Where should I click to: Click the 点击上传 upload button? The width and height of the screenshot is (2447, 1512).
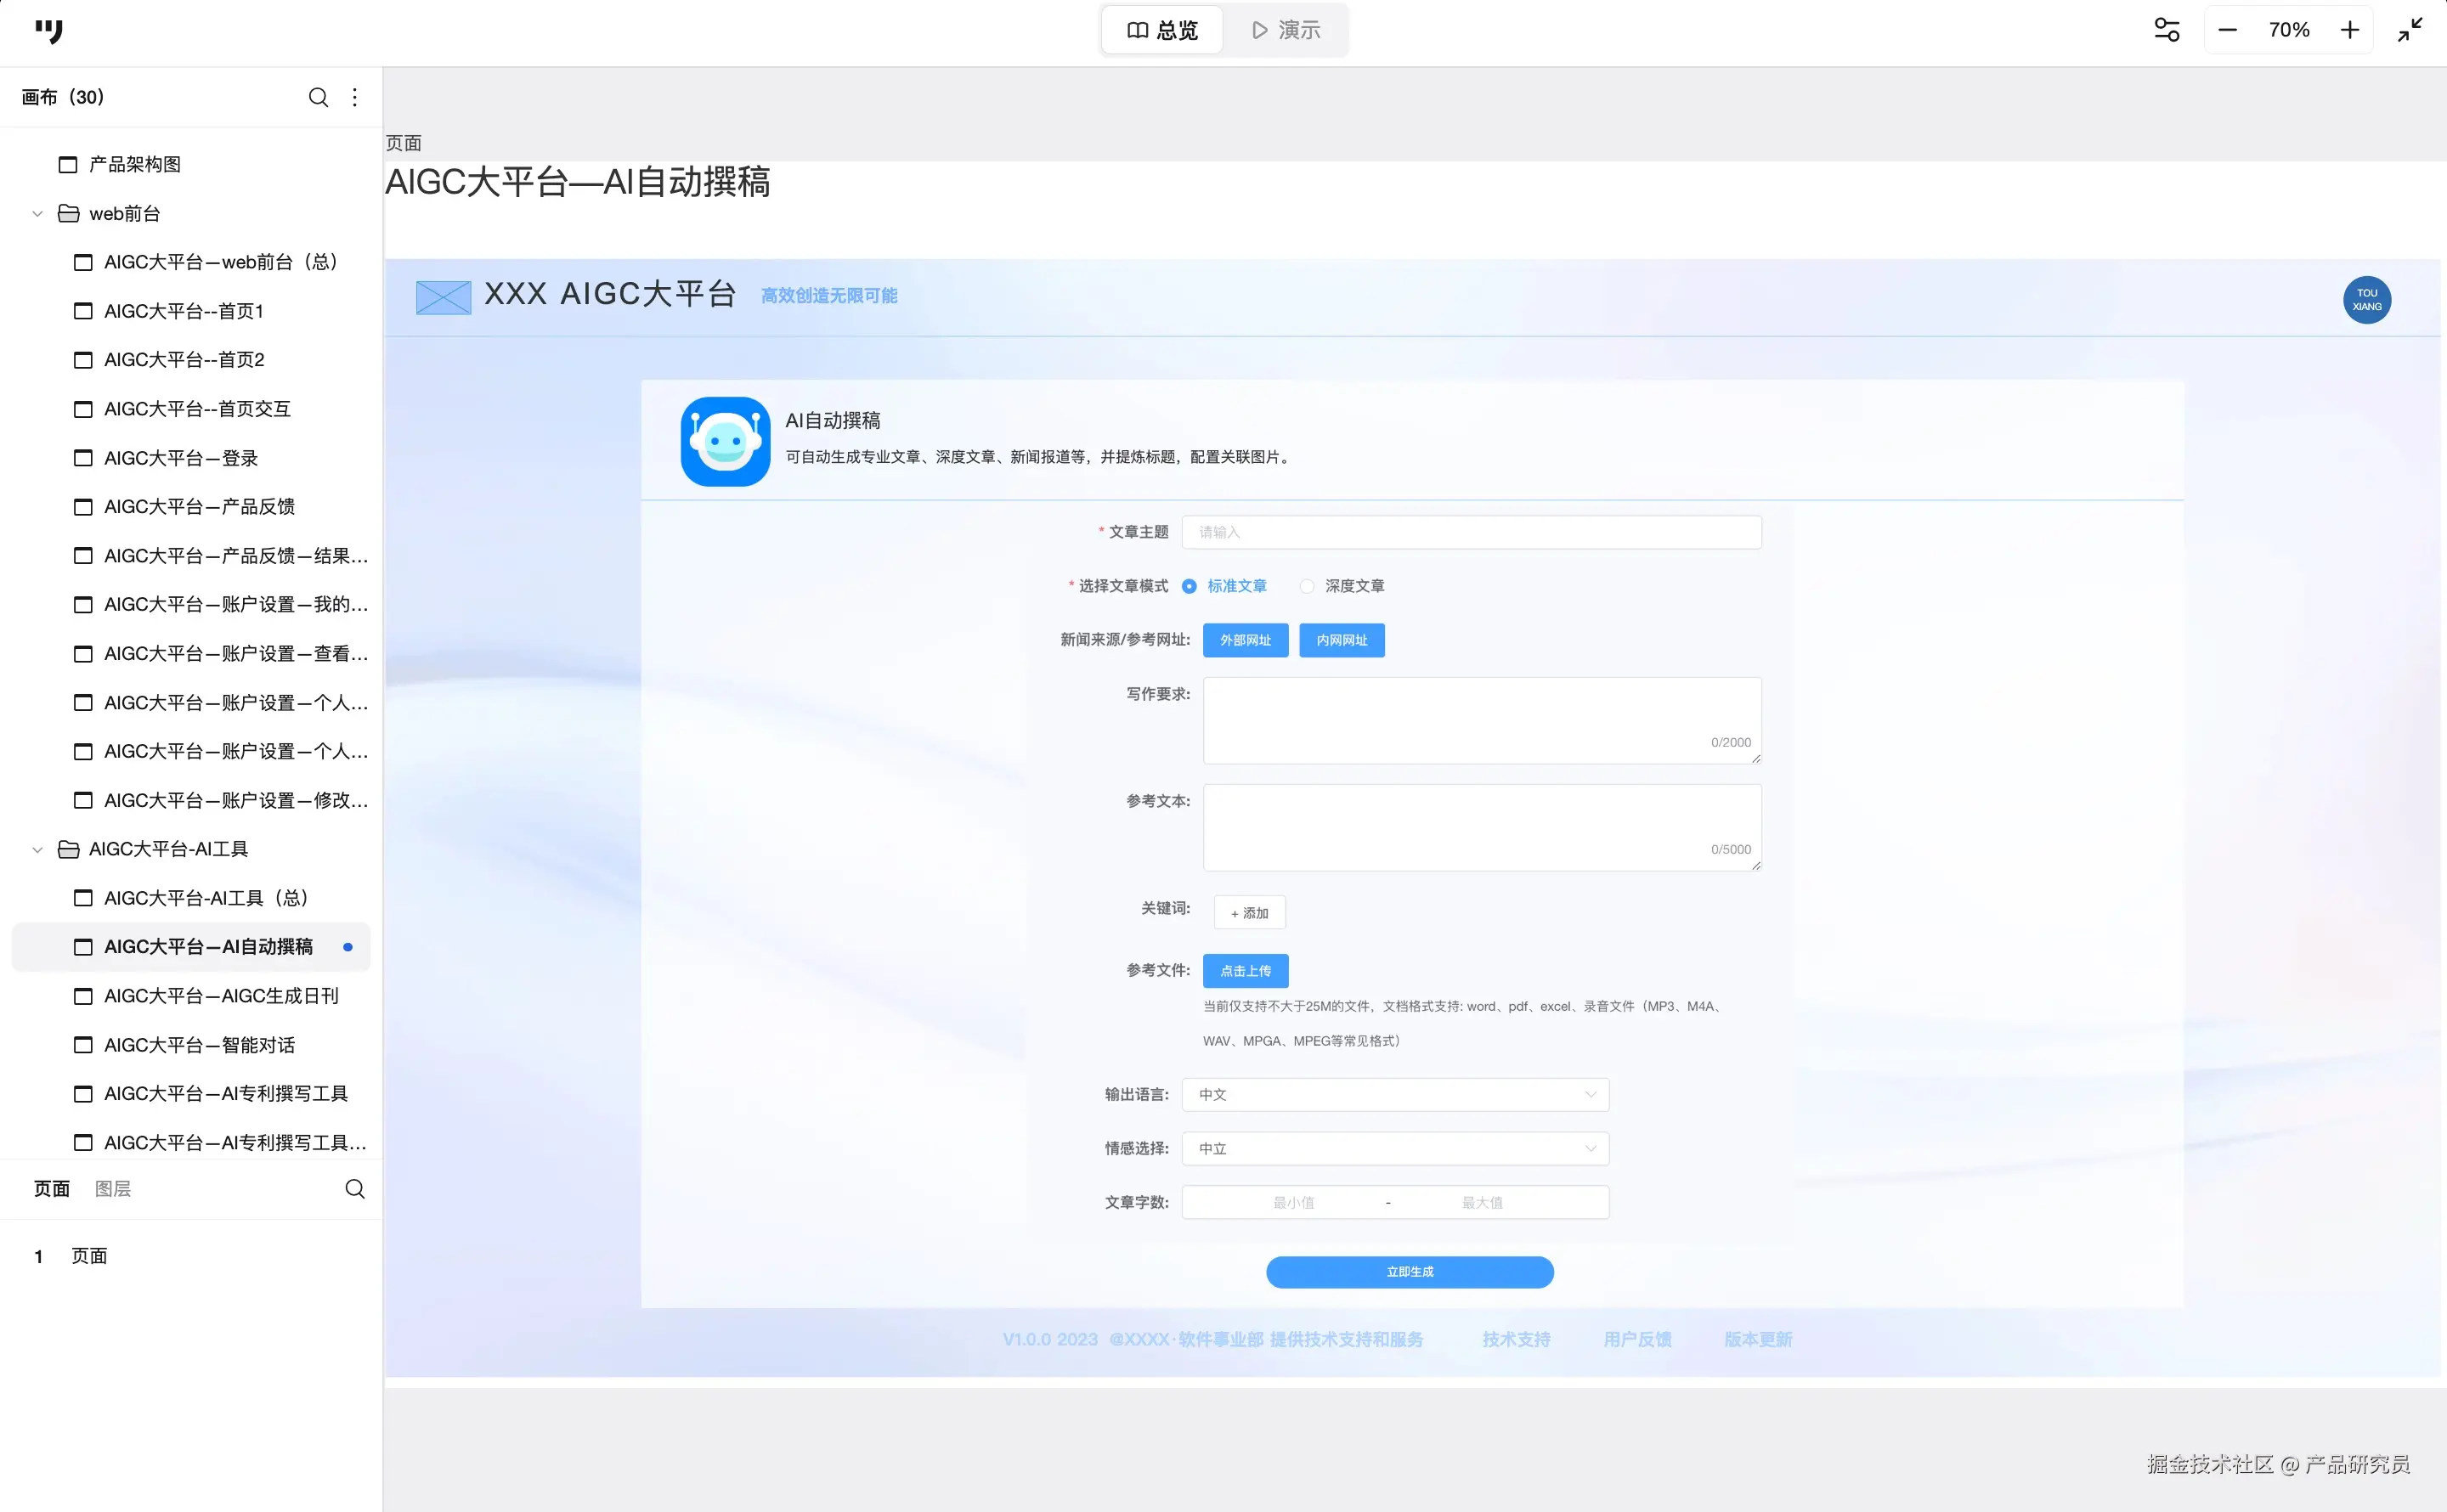[x=1245, y=970]
